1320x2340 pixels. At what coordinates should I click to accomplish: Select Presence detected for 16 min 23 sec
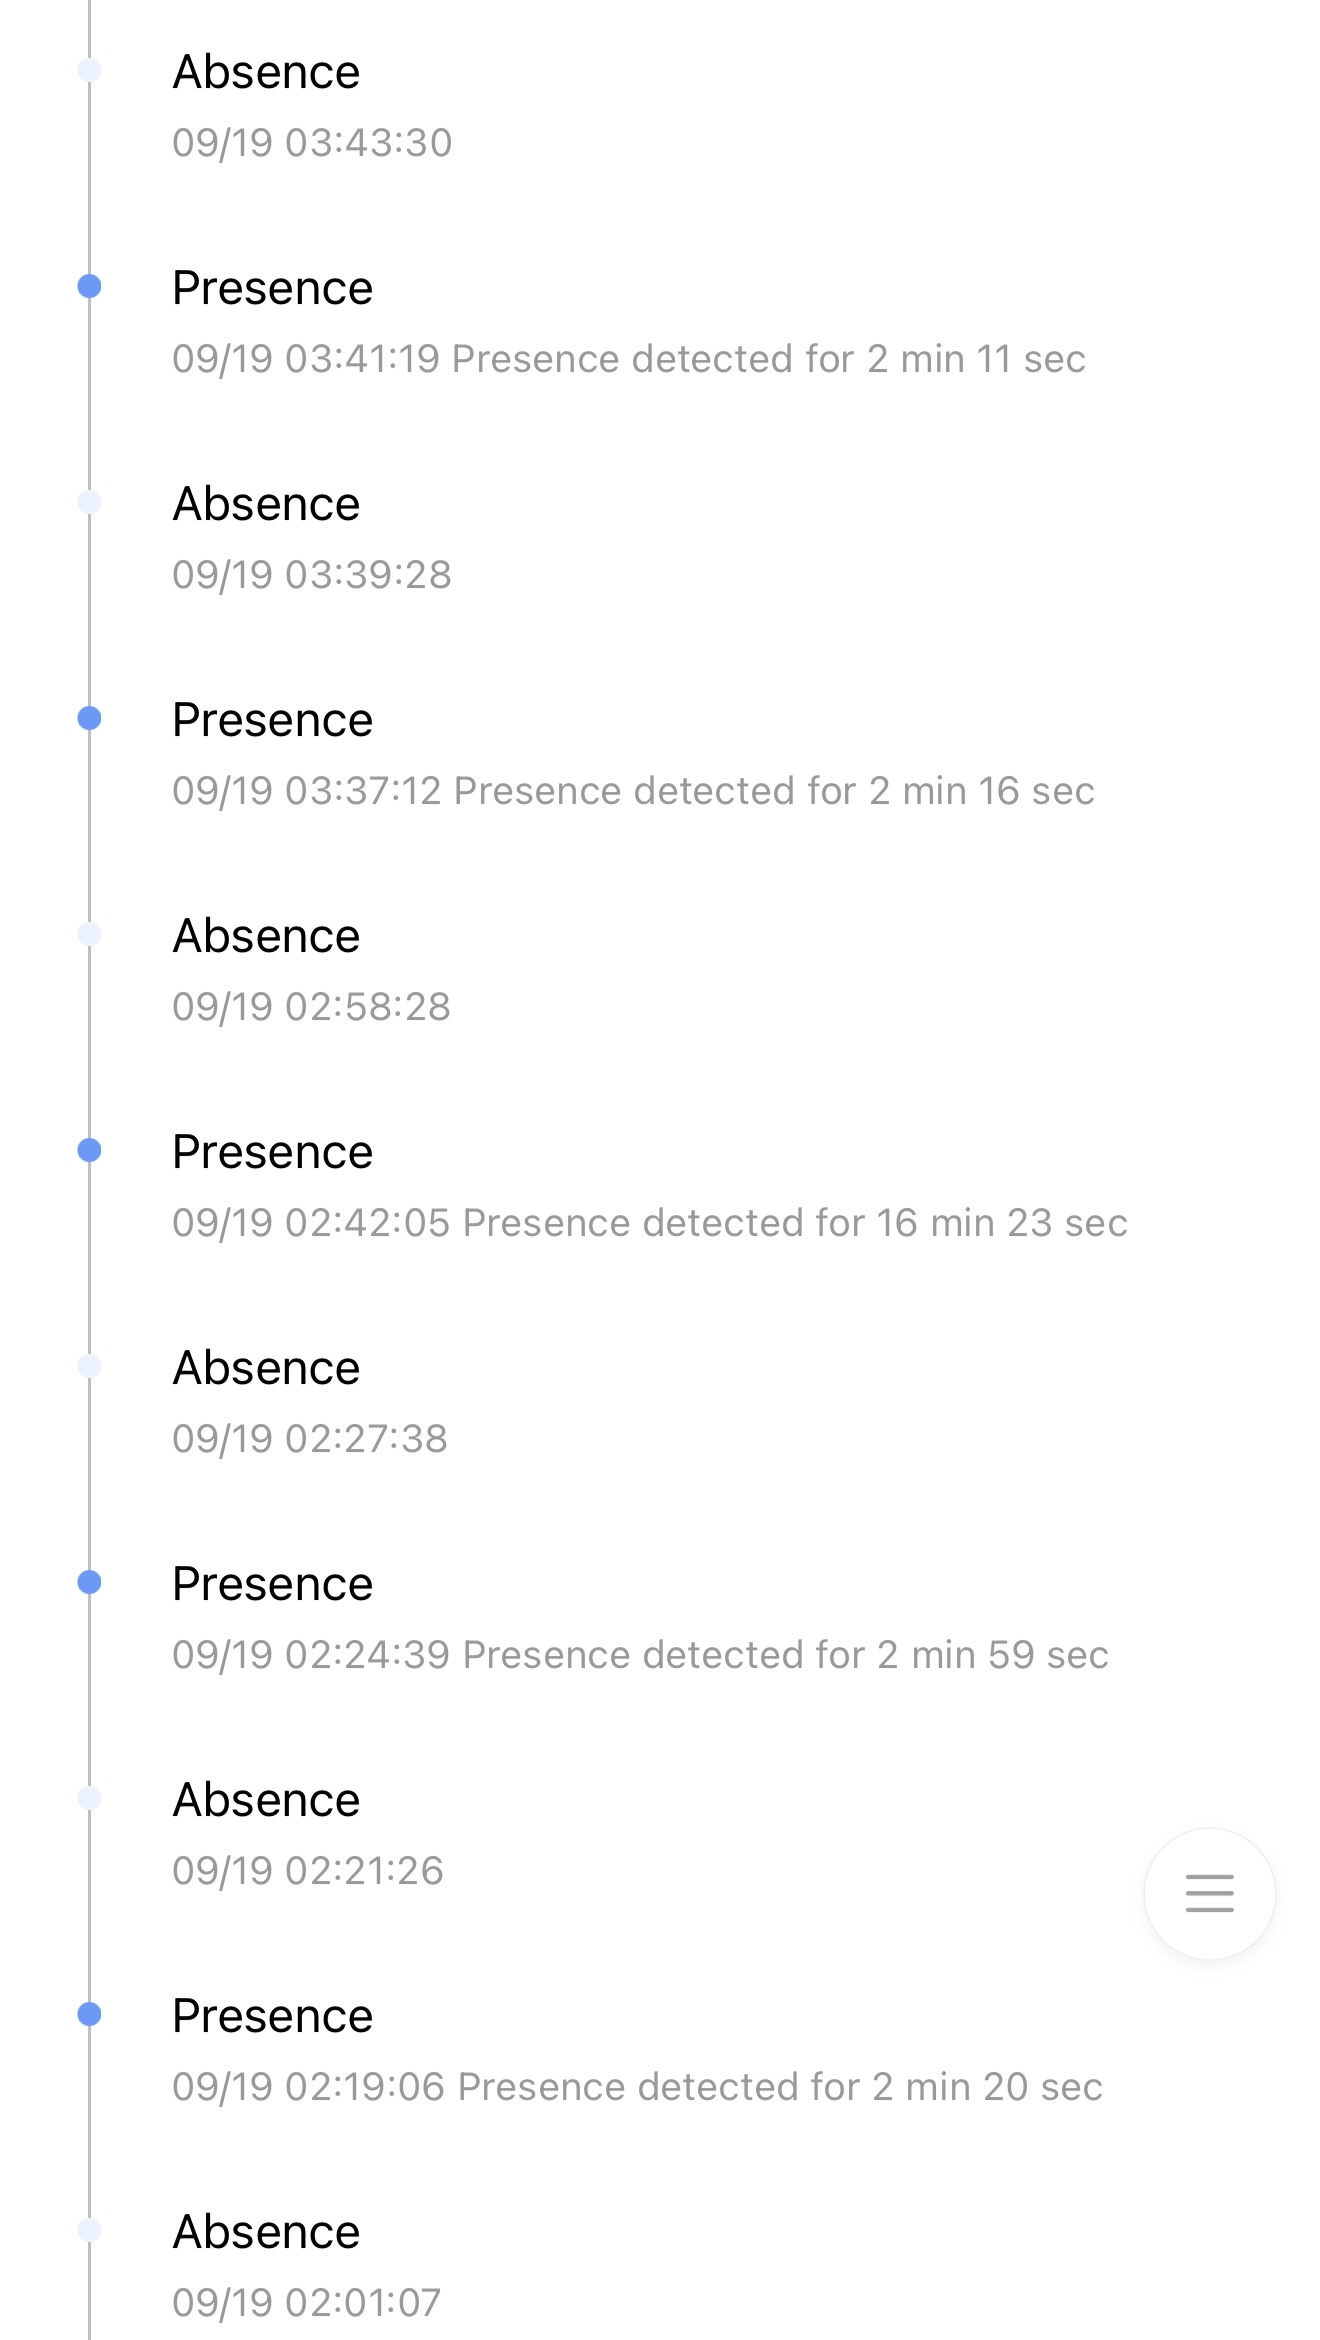click(795, 1223)
